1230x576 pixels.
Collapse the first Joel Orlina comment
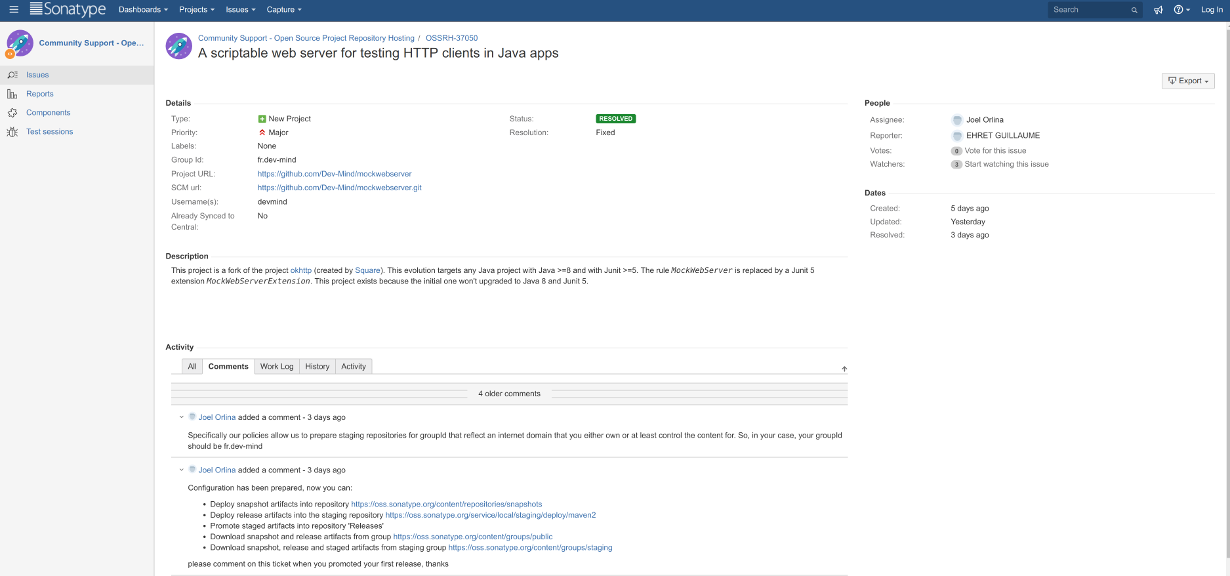pyautogui.click(x=181, y=417)
